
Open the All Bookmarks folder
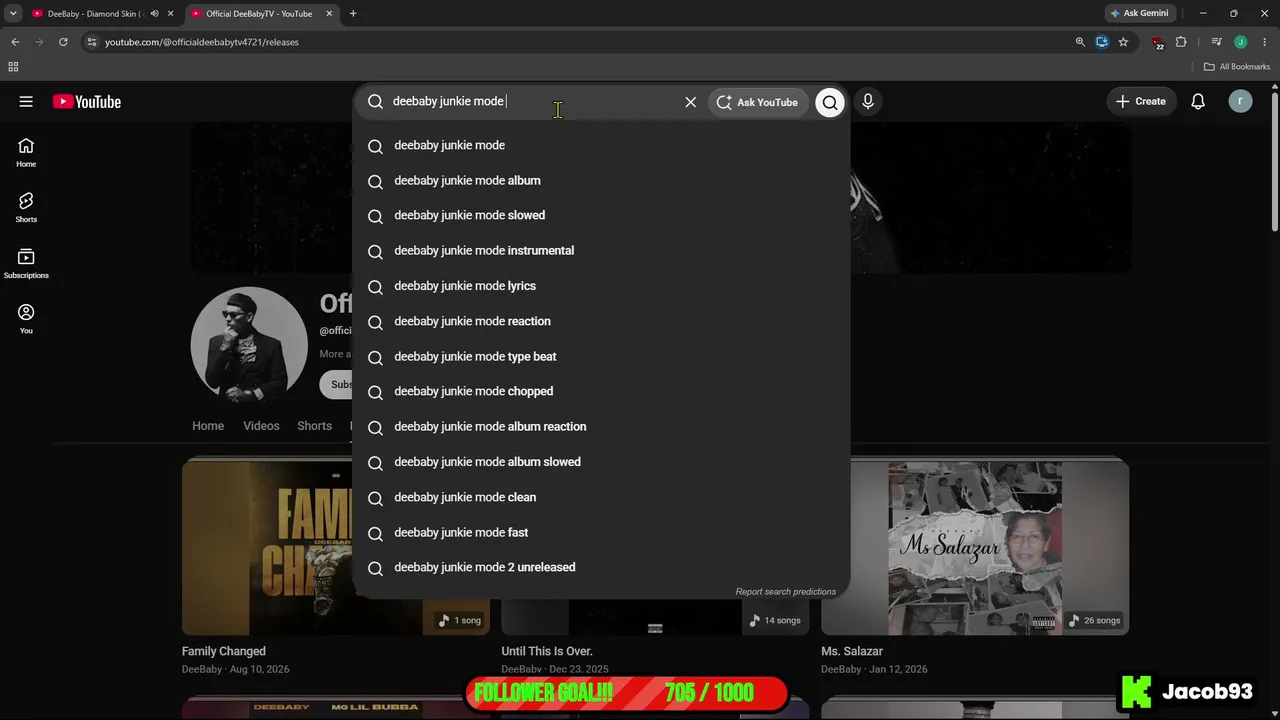pos(1237,67)
